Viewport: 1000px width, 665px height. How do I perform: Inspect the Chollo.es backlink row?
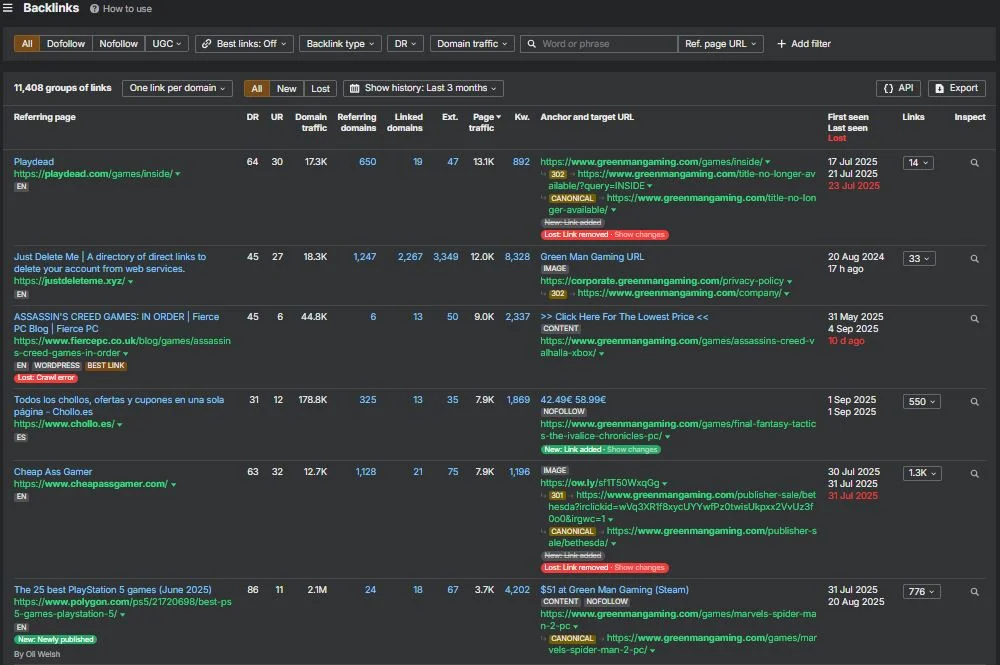click(x=974, y=402)
